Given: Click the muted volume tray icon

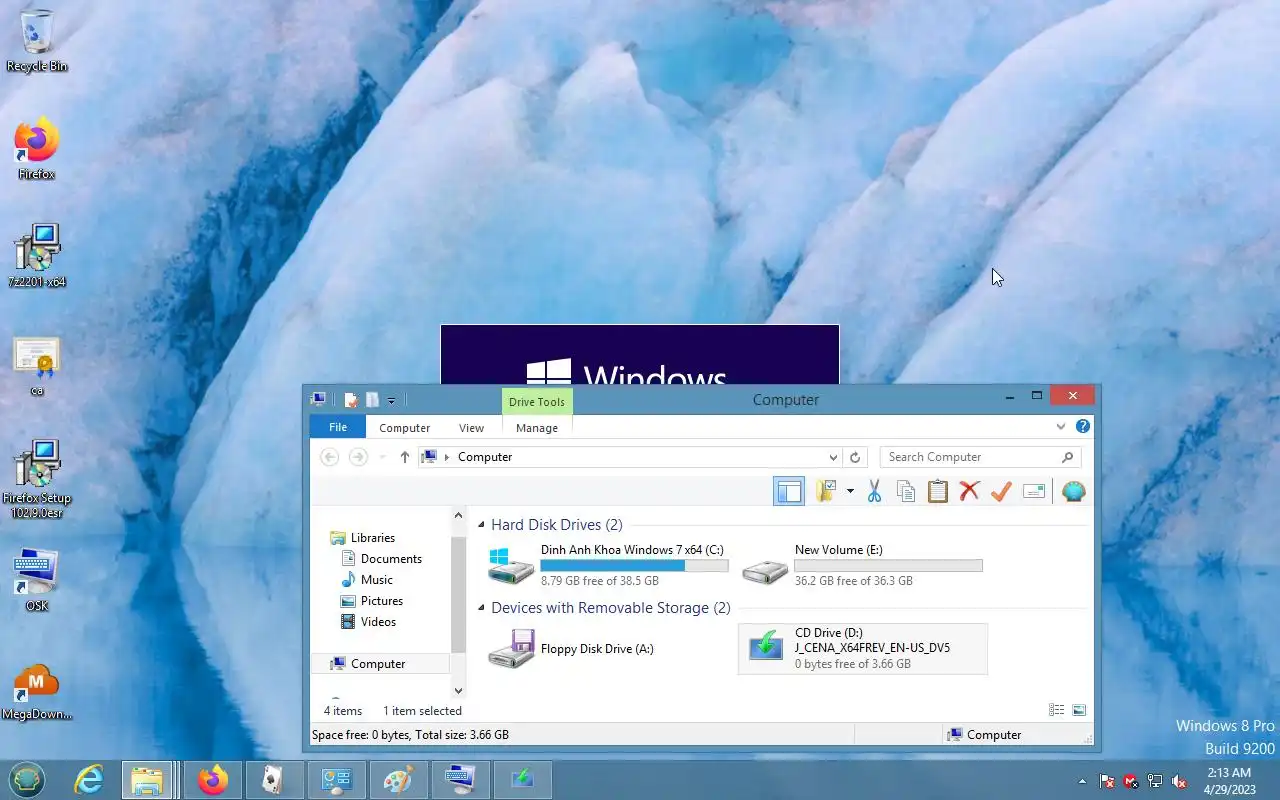Looking at the screenshot, I should point(1179,781).
